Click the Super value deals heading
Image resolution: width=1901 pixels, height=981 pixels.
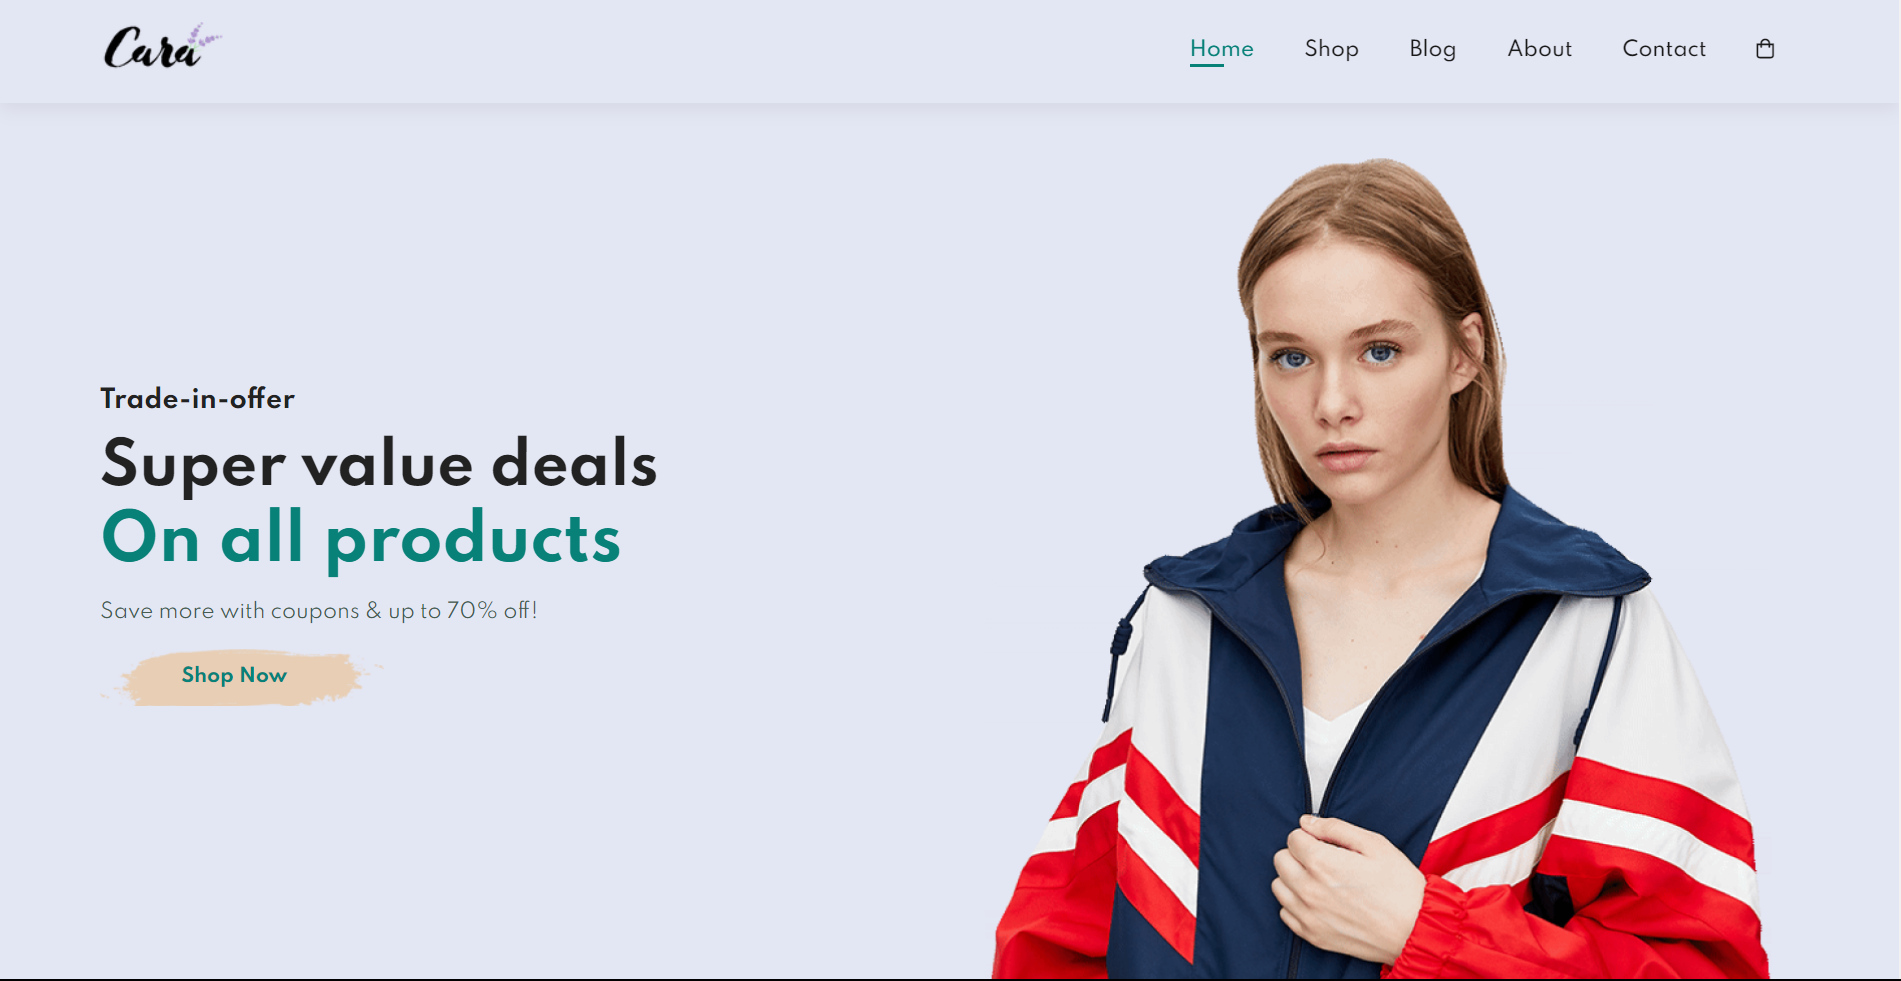(x=379, y=463)
